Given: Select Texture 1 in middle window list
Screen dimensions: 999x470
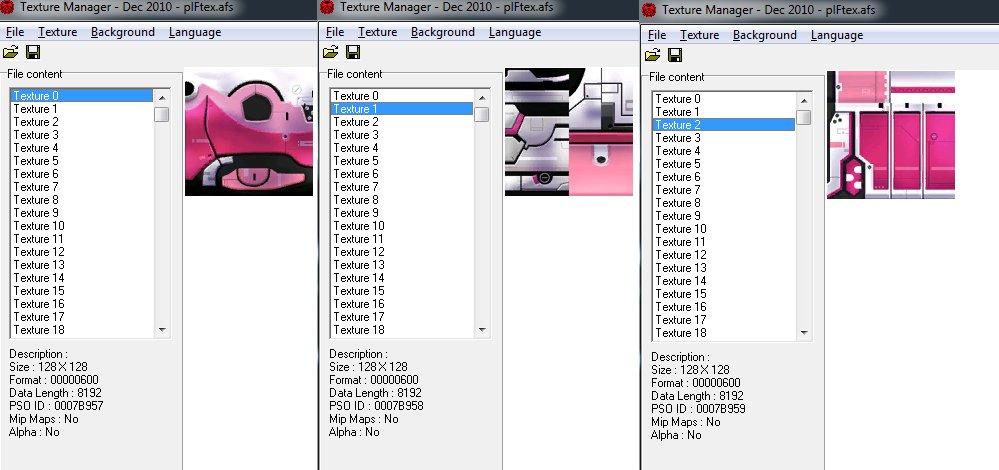Looking at the screenshot, I should (x=402, y=108).
